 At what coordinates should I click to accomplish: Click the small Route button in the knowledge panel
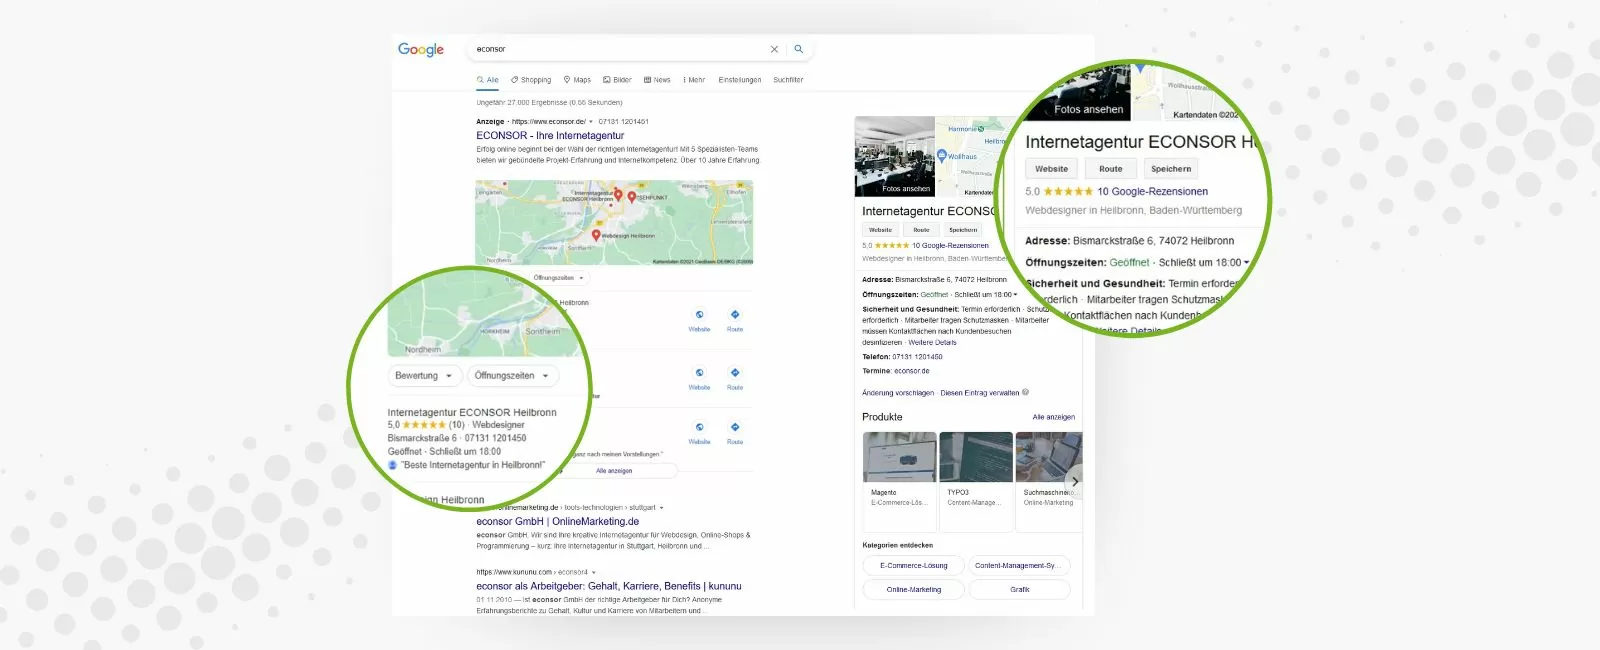click(x=921, y=230)
